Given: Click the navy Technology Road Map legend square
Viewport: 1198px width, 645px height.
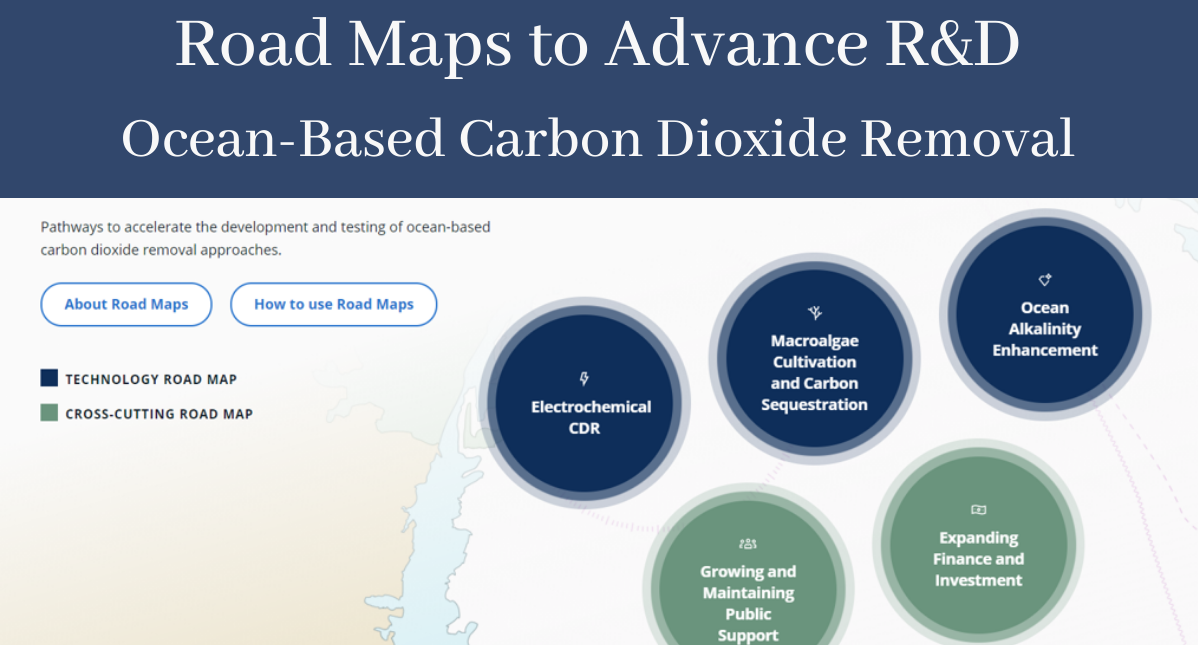Looking at the screenshot, I should (x=48, y=377).
